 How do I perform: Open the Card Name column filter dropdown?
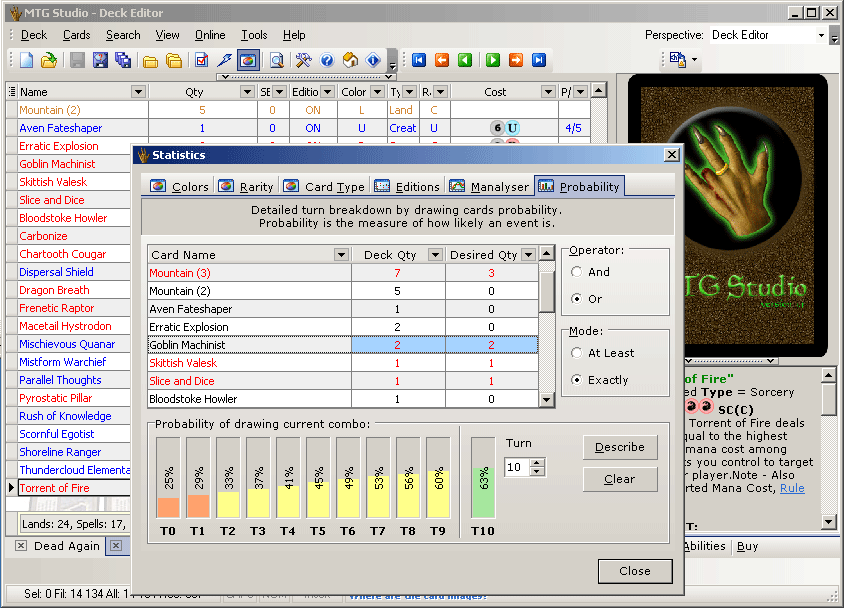click(341, 255)
